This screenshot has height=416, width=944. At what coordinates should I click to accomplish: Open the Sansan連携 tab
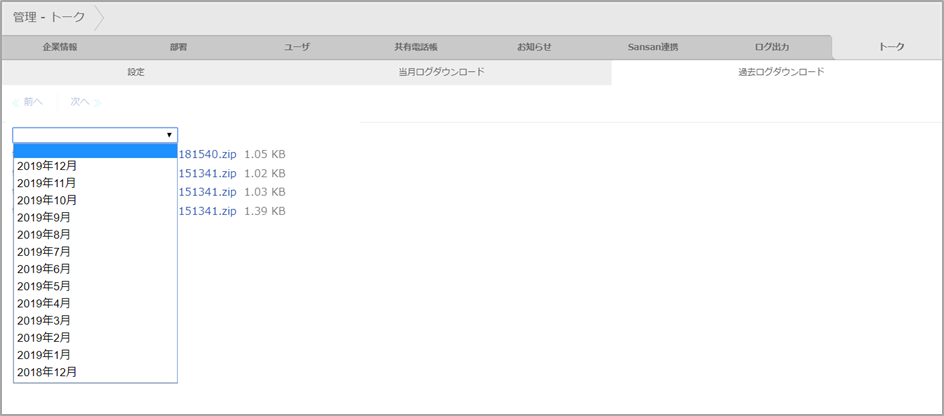(x=653, y=47)
